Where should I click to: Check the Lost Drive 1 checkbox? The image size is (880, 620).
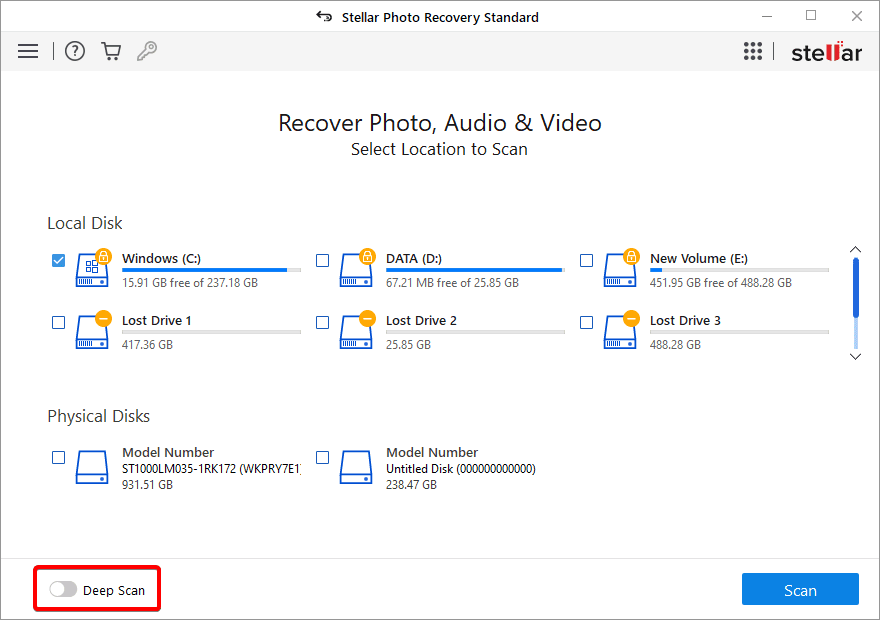(58, 323)
